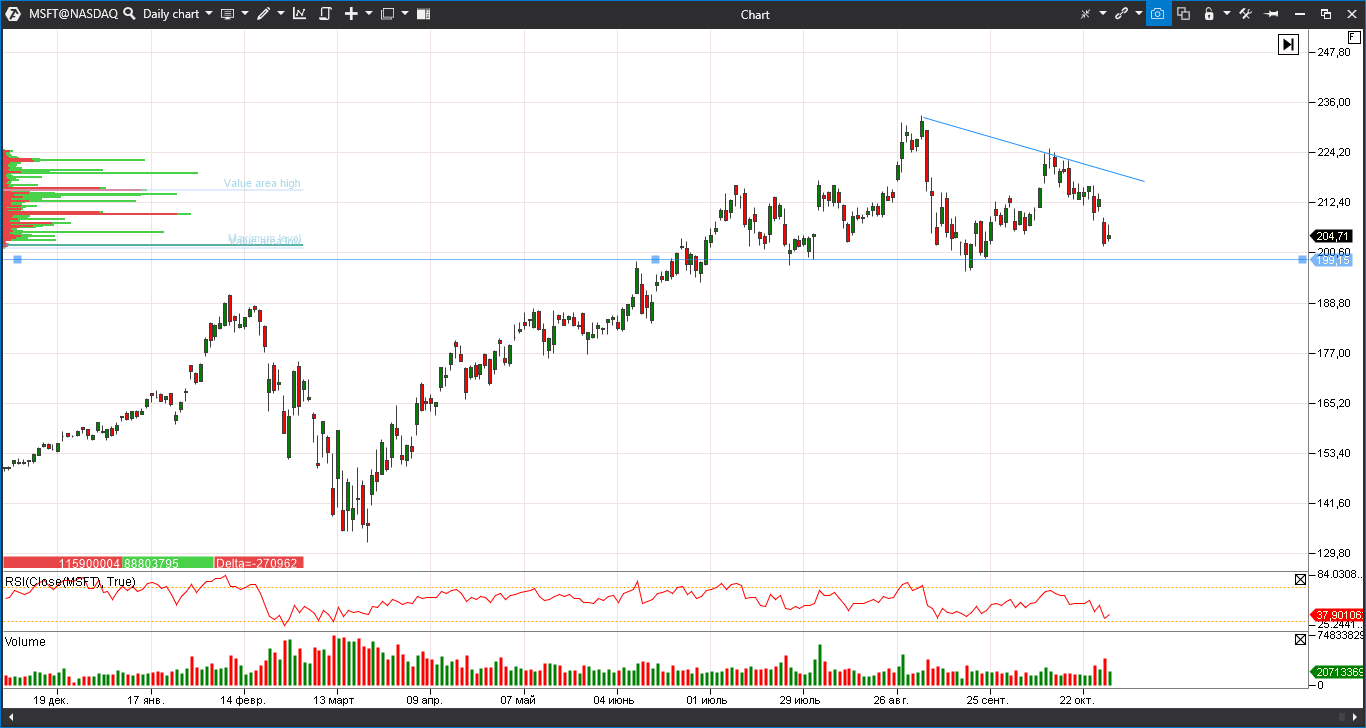
Task: Take a chart screenshot with camera icon
Action: point(1157,14)
